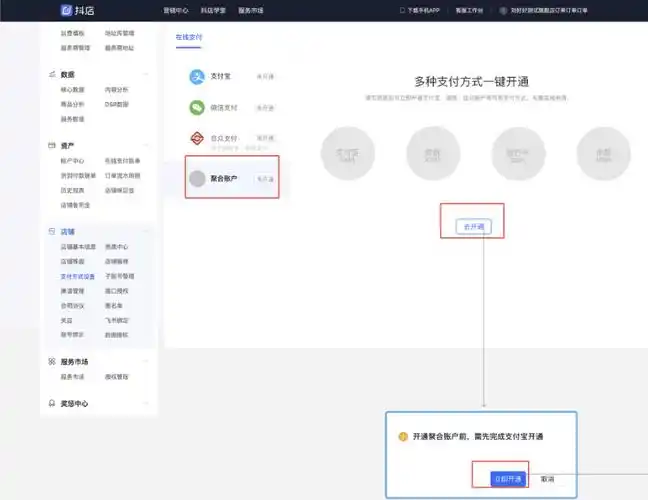648x500 pixels.
Task: Open 账户中心 under 资产
Action: coord(73,161)
